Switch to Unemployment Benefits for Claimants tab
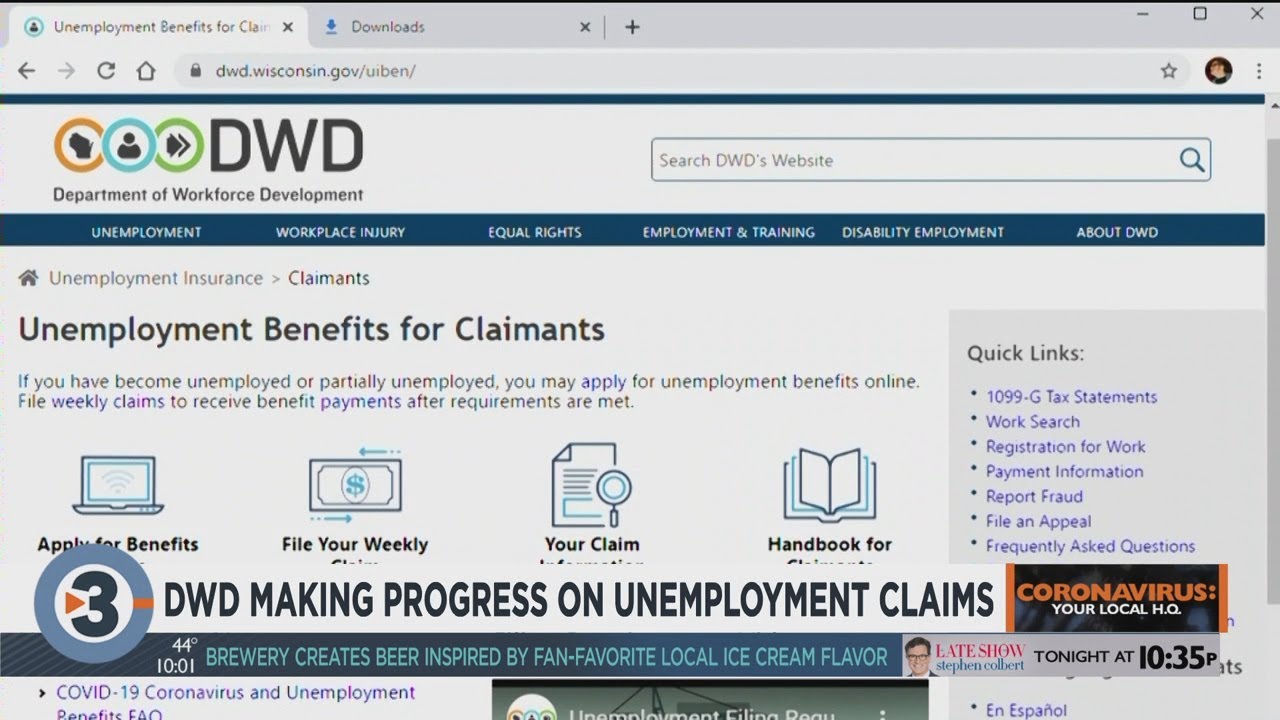1280x720 pixels. click(x=161, y=27)
